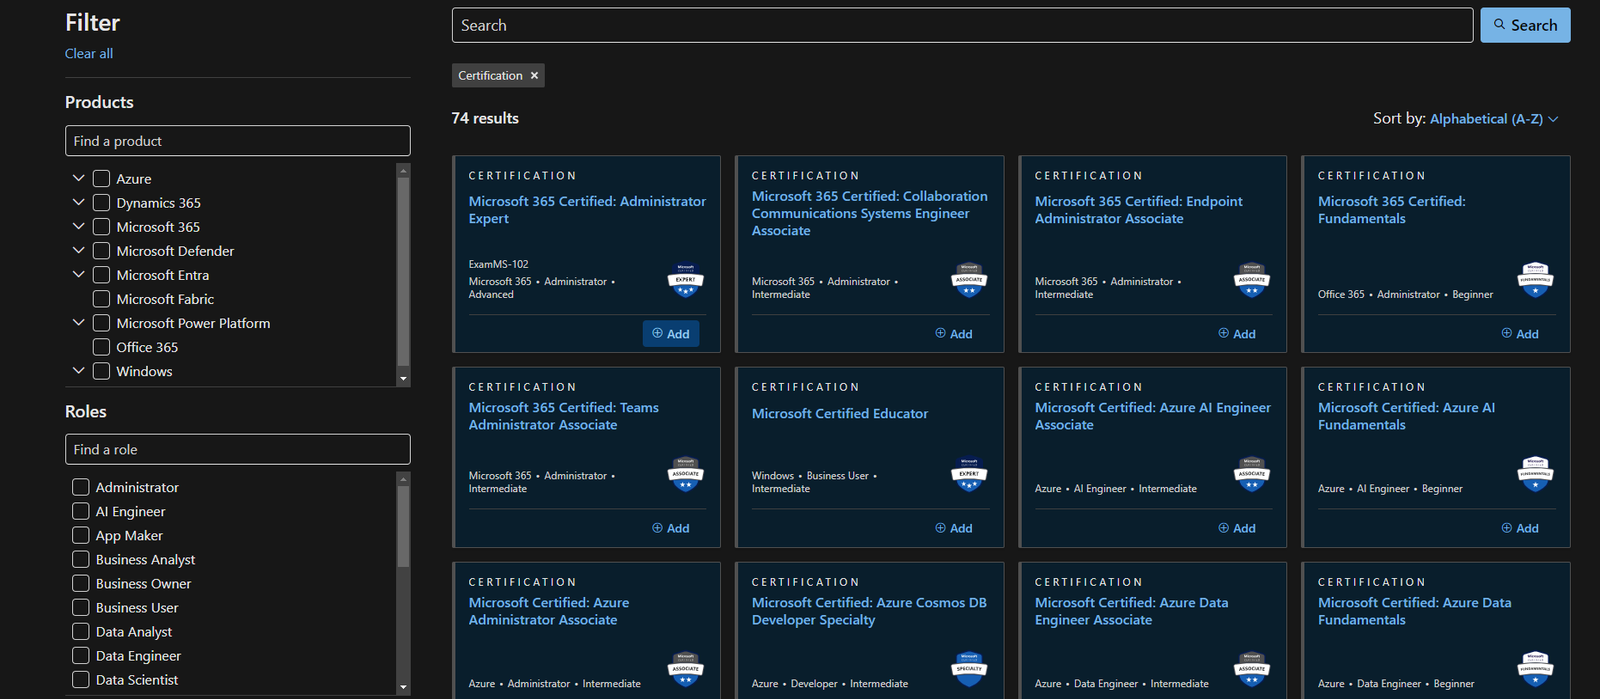Add Azure AI Engineer Associate to collection
1600x699 pixels.
point(1237,528)
